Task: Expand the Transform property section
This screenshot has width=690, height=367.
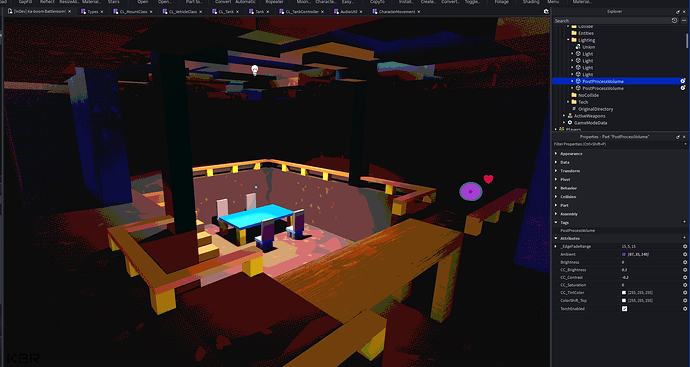Action: pos(556,171)
